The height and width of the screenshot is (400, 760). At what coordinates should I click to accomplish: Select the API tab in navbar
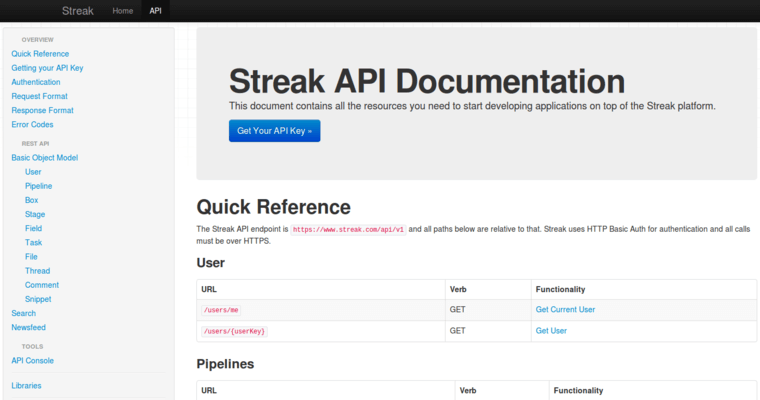pyautogui.click(x=155, y=11)
